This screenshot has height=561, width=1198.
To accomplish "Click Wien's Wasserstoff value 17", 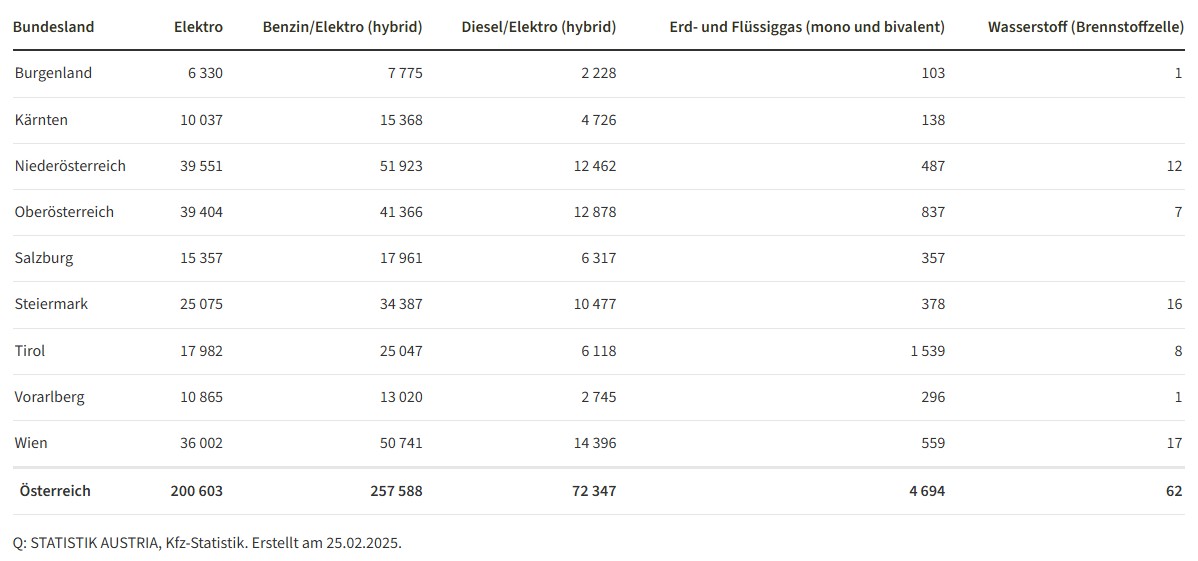I will [x=1175, y=443].
